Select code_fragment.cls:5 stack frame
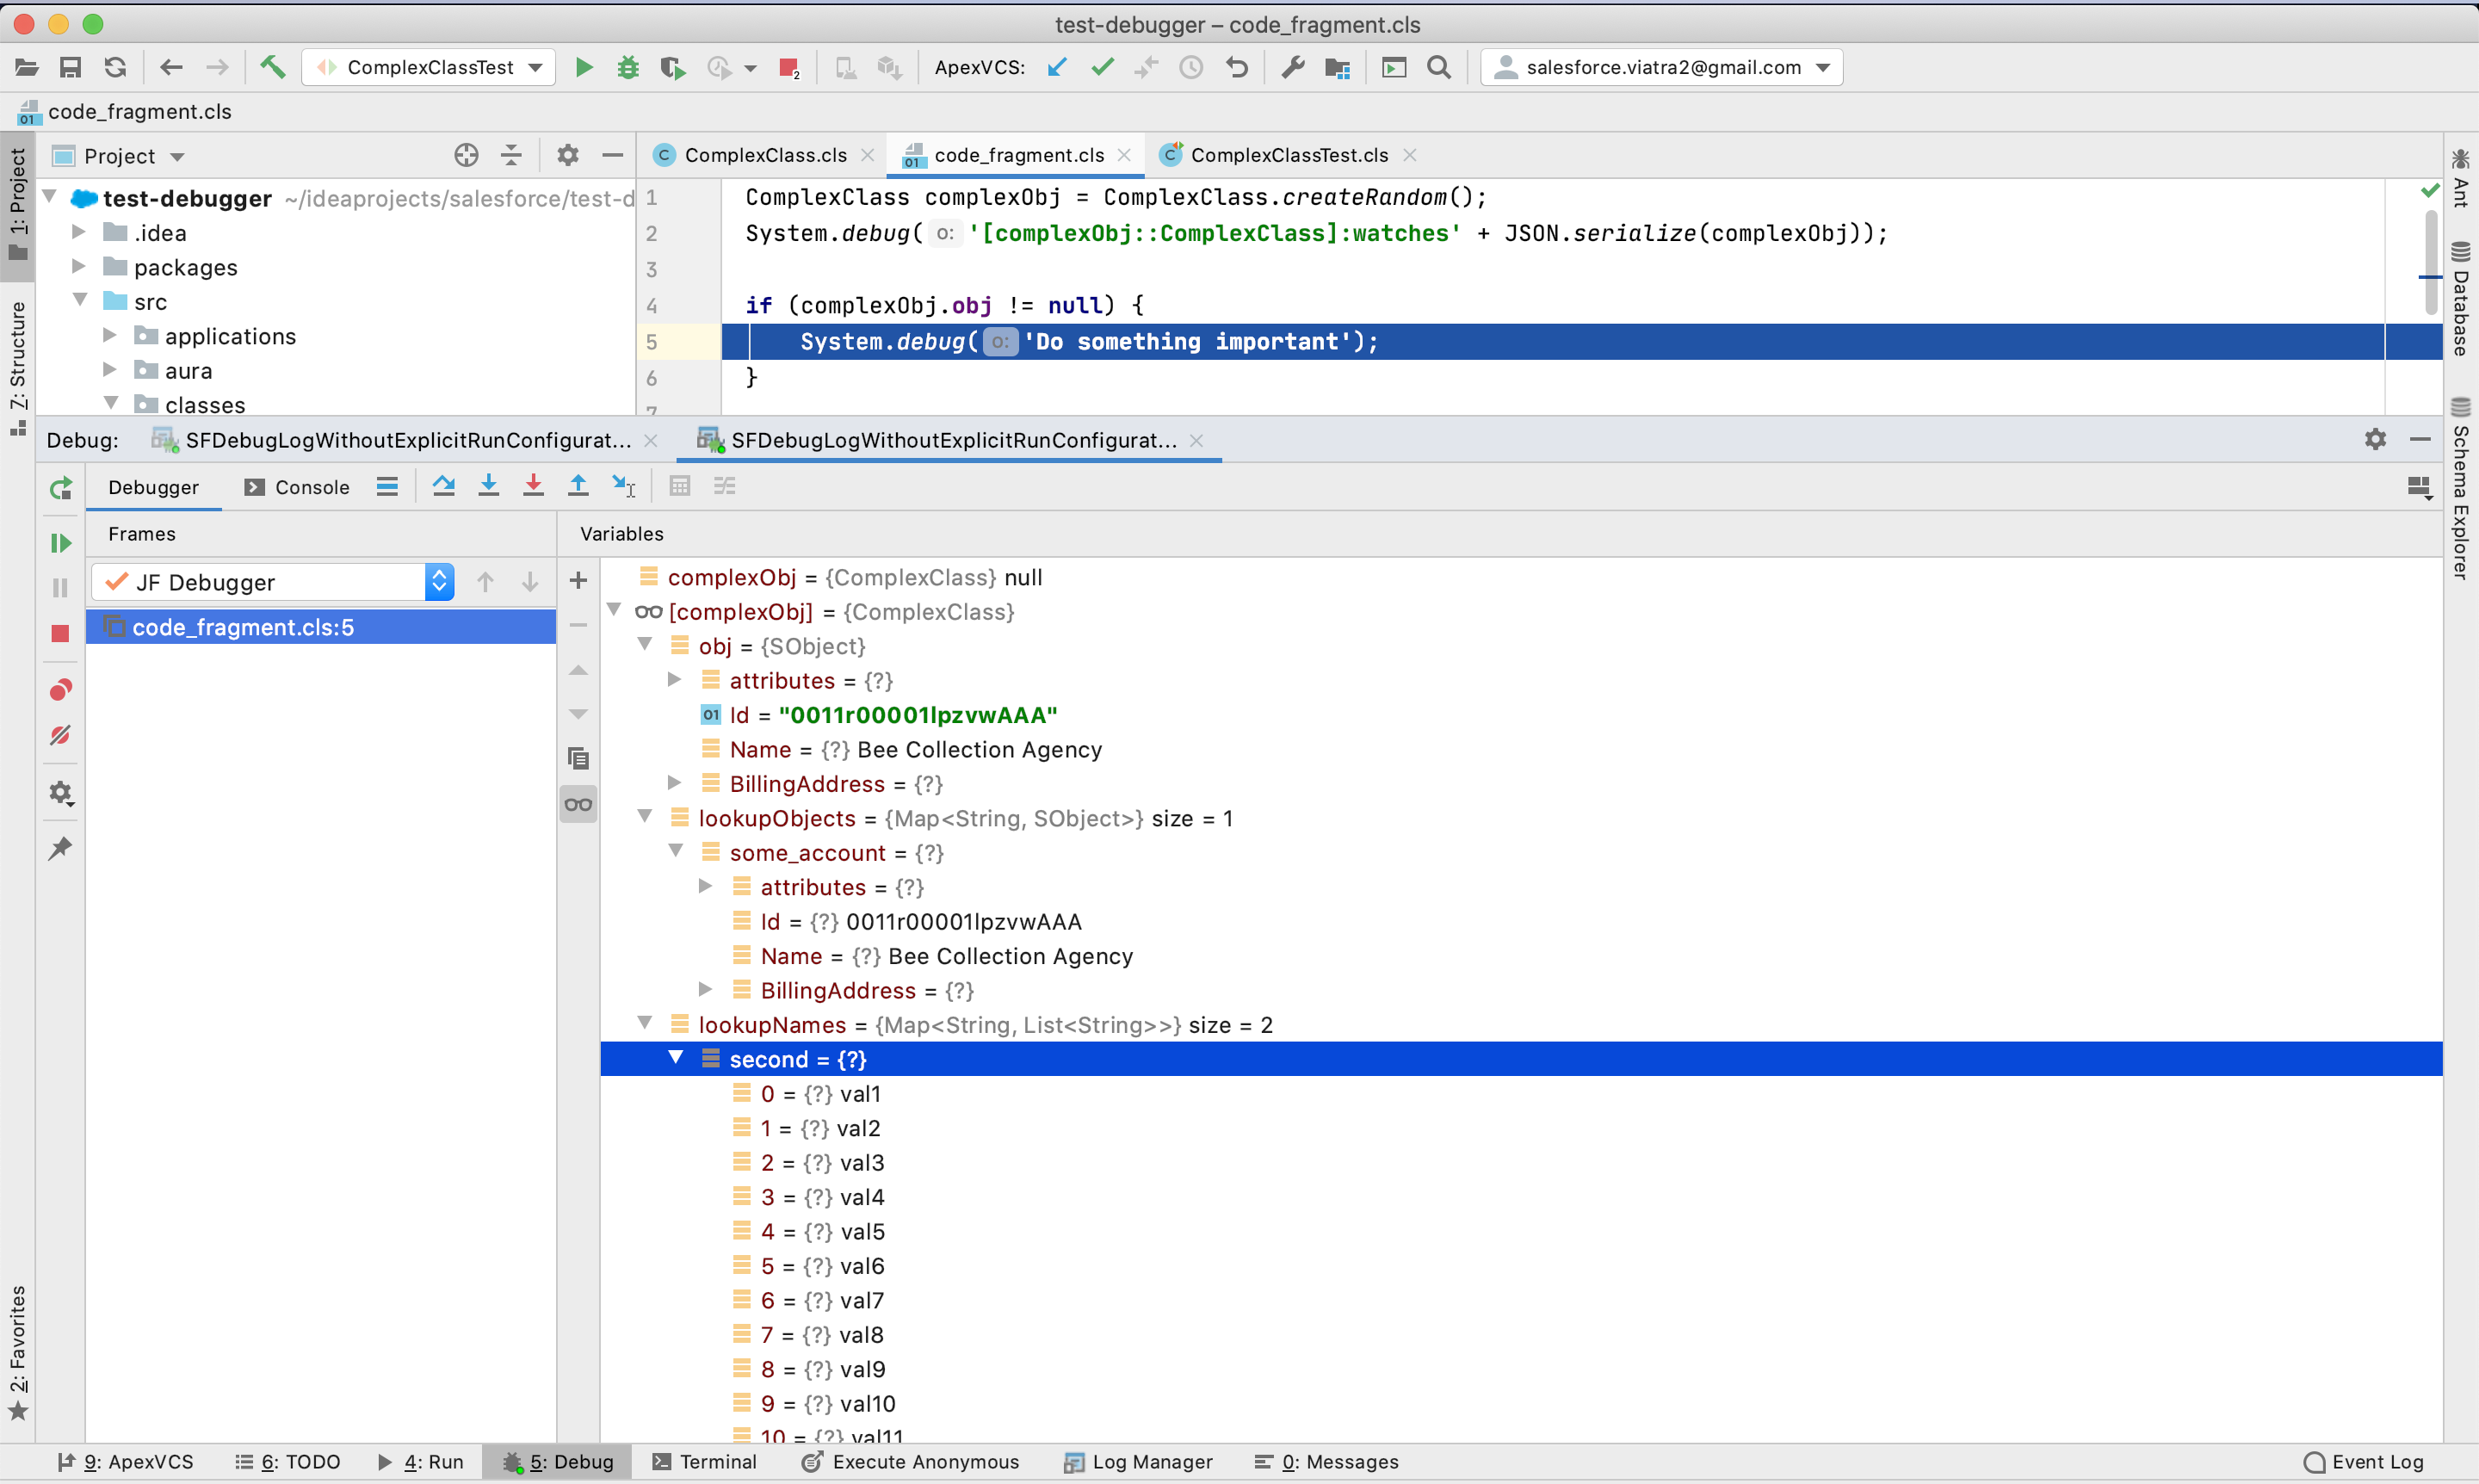Viewport: 2479px width, 1484px height. [x=321, y=627]
